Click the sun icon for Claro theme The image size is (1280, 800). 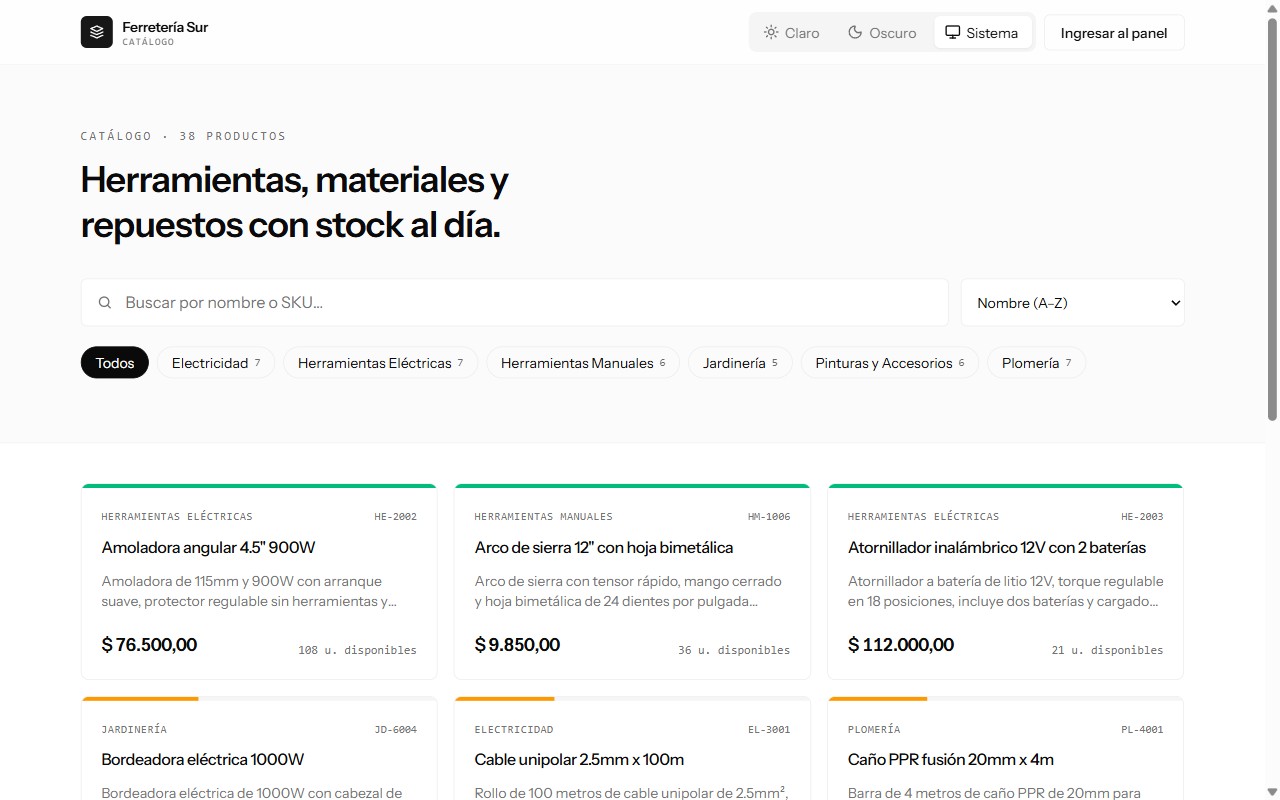click(x=771, y=32)
